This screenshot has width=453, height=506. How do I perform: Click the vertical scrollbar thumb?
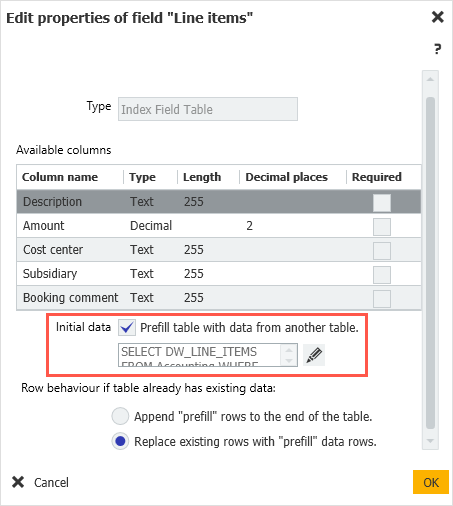[430, 263]
